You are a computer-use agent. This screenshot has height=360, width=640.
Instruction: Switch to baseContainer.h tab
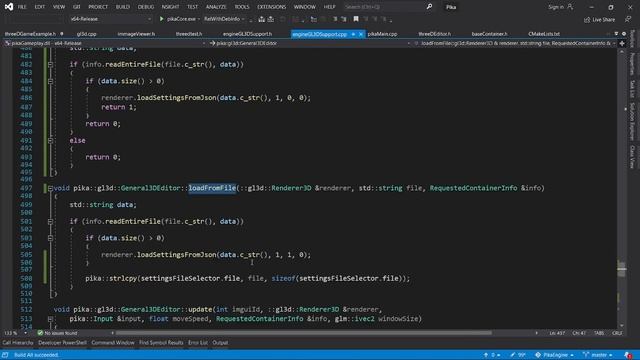[489, 34]
